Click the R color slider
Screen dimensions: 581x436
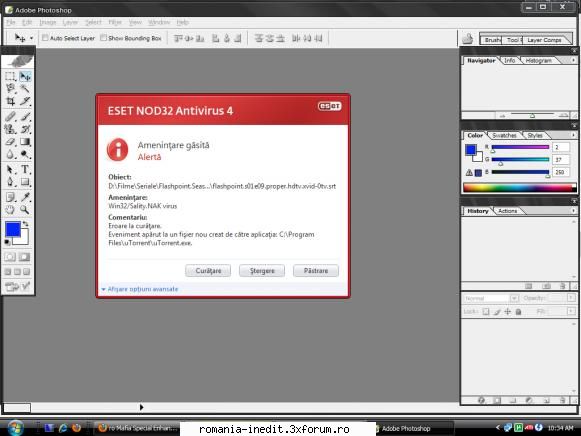tap(520, 147)
